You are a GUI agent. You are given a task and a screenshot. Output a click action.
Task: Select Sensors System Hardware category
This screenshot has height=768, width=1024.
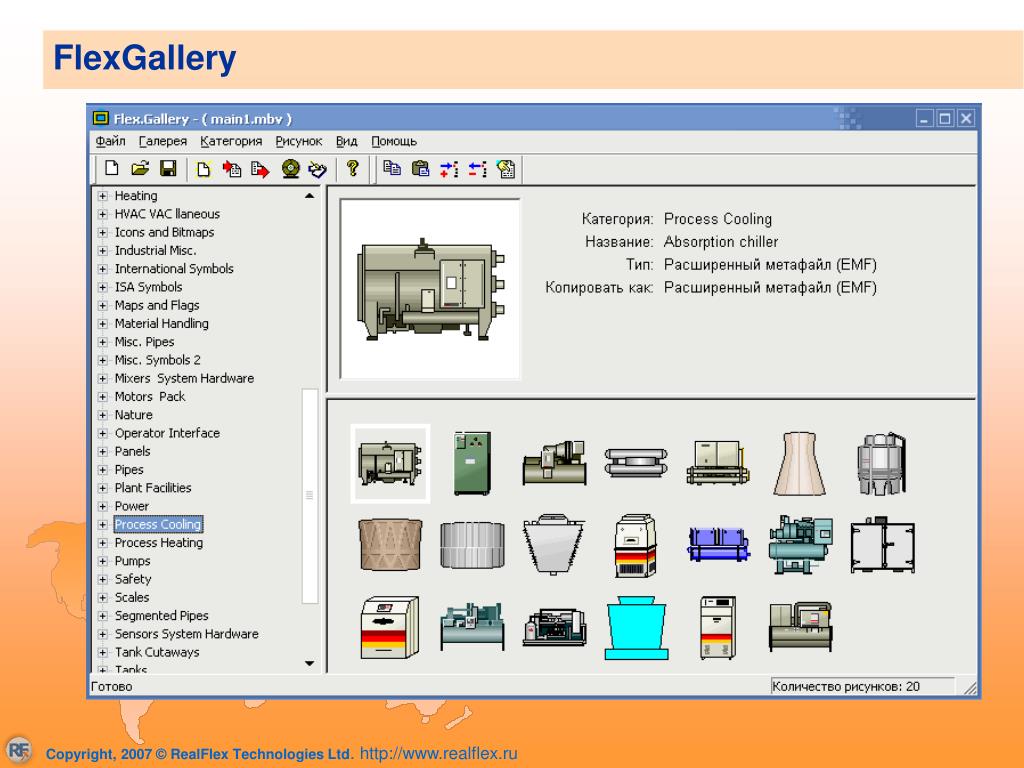(186, 633)
